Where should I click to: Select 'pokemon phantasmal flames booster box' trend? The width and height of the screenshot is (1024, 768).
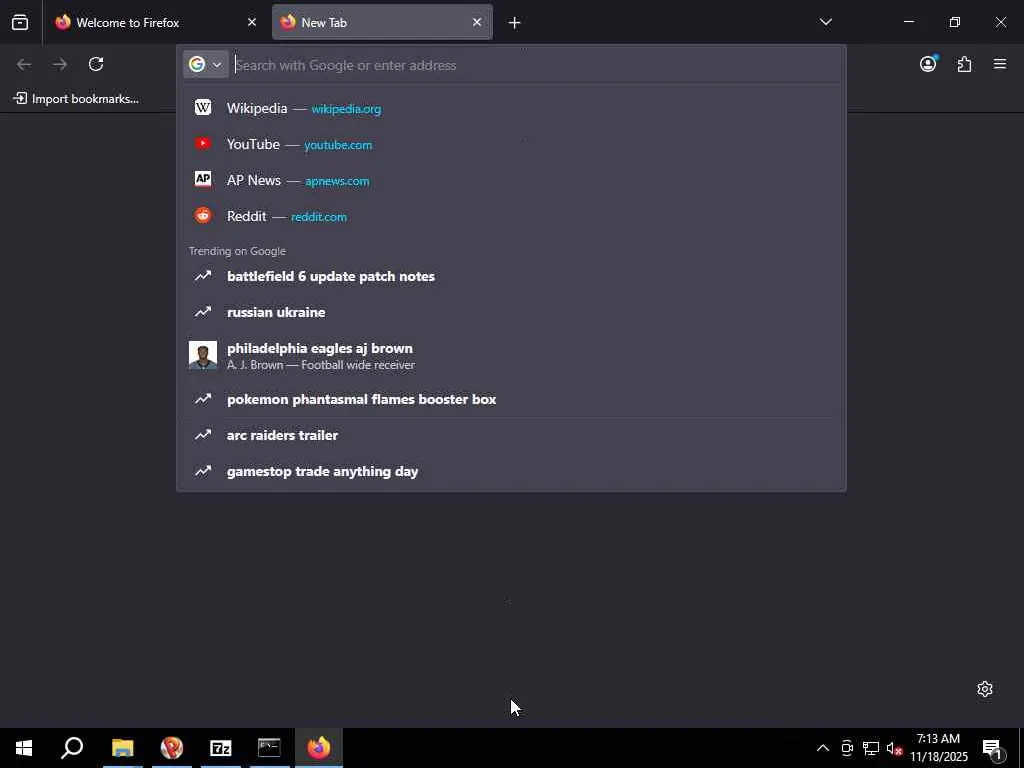pyautogui.click(x=511, y=399)
